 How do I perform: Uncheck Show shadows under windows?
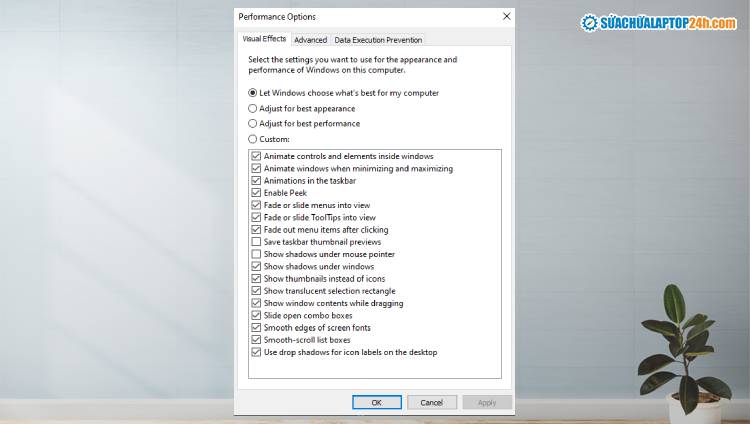(256, 266)
